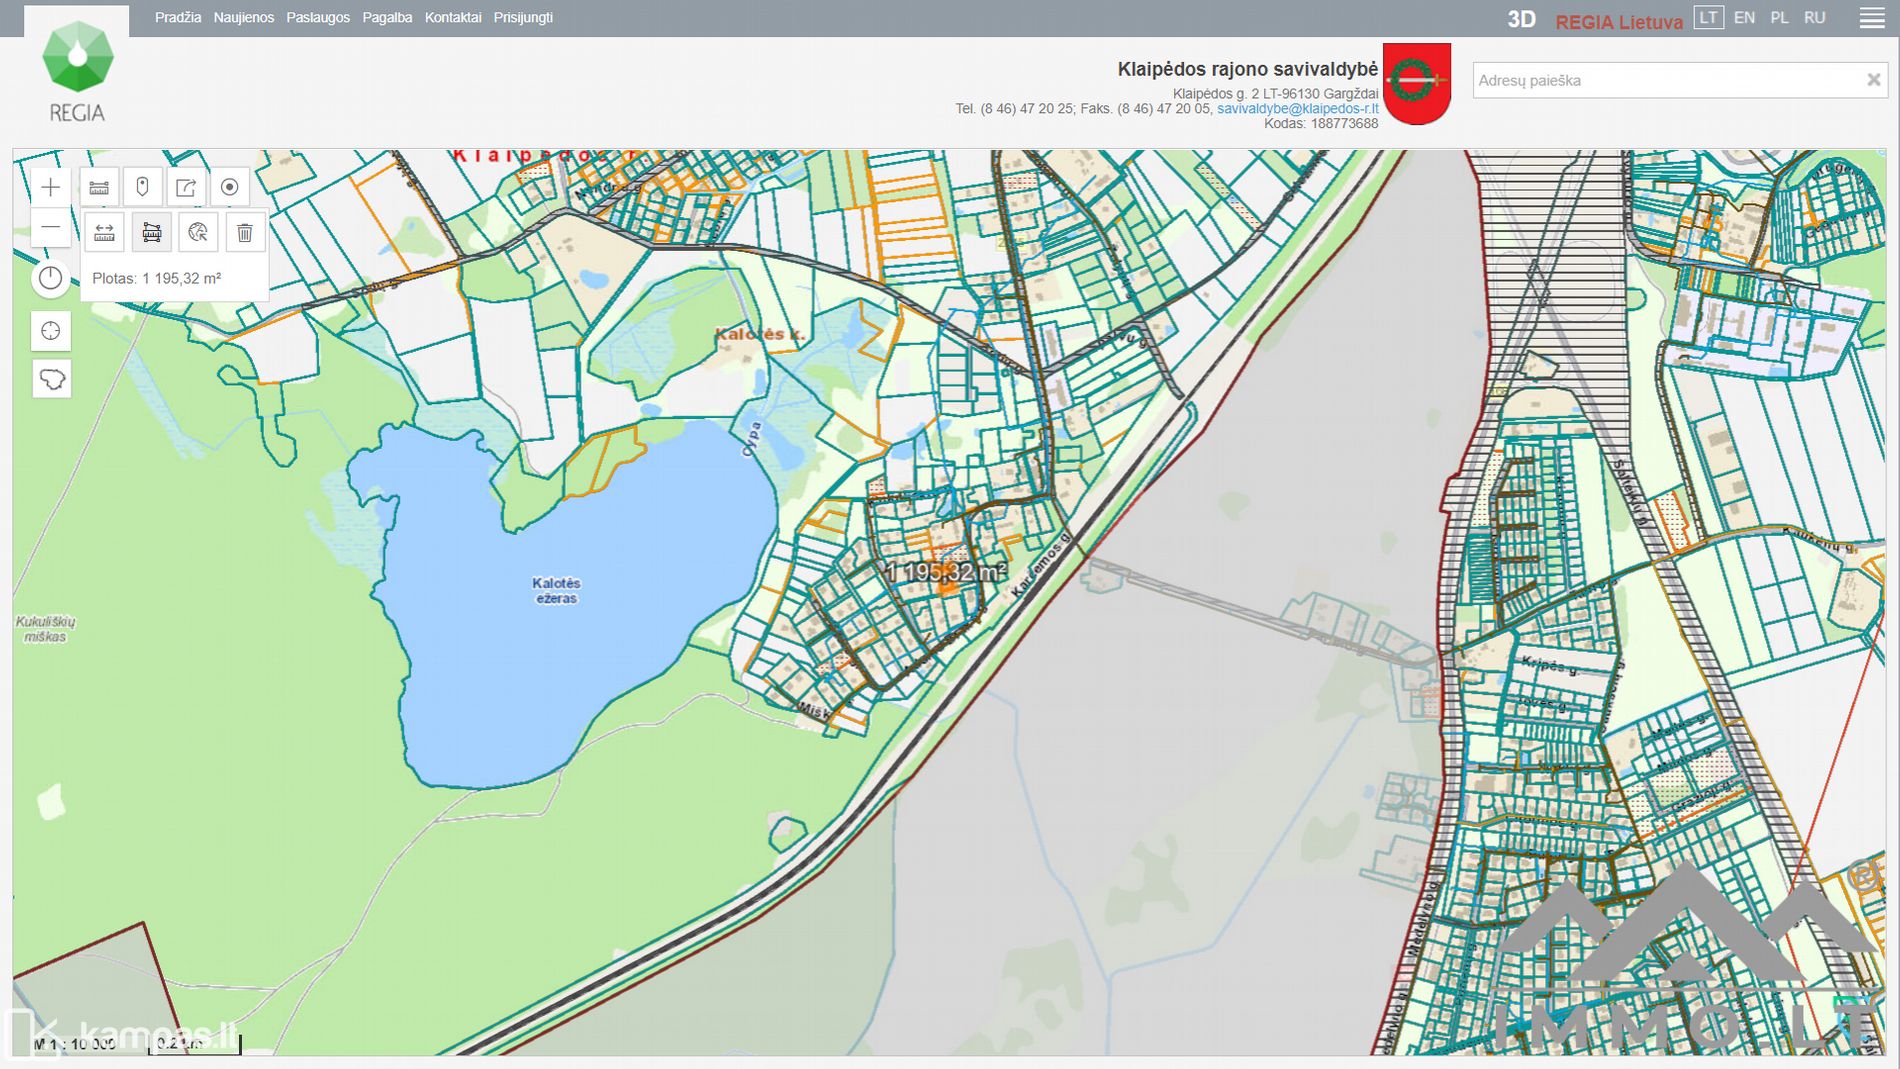Screen dimensions: 1900x1069
Task: Switch to 3D map view
Action: click(1521, 20)
